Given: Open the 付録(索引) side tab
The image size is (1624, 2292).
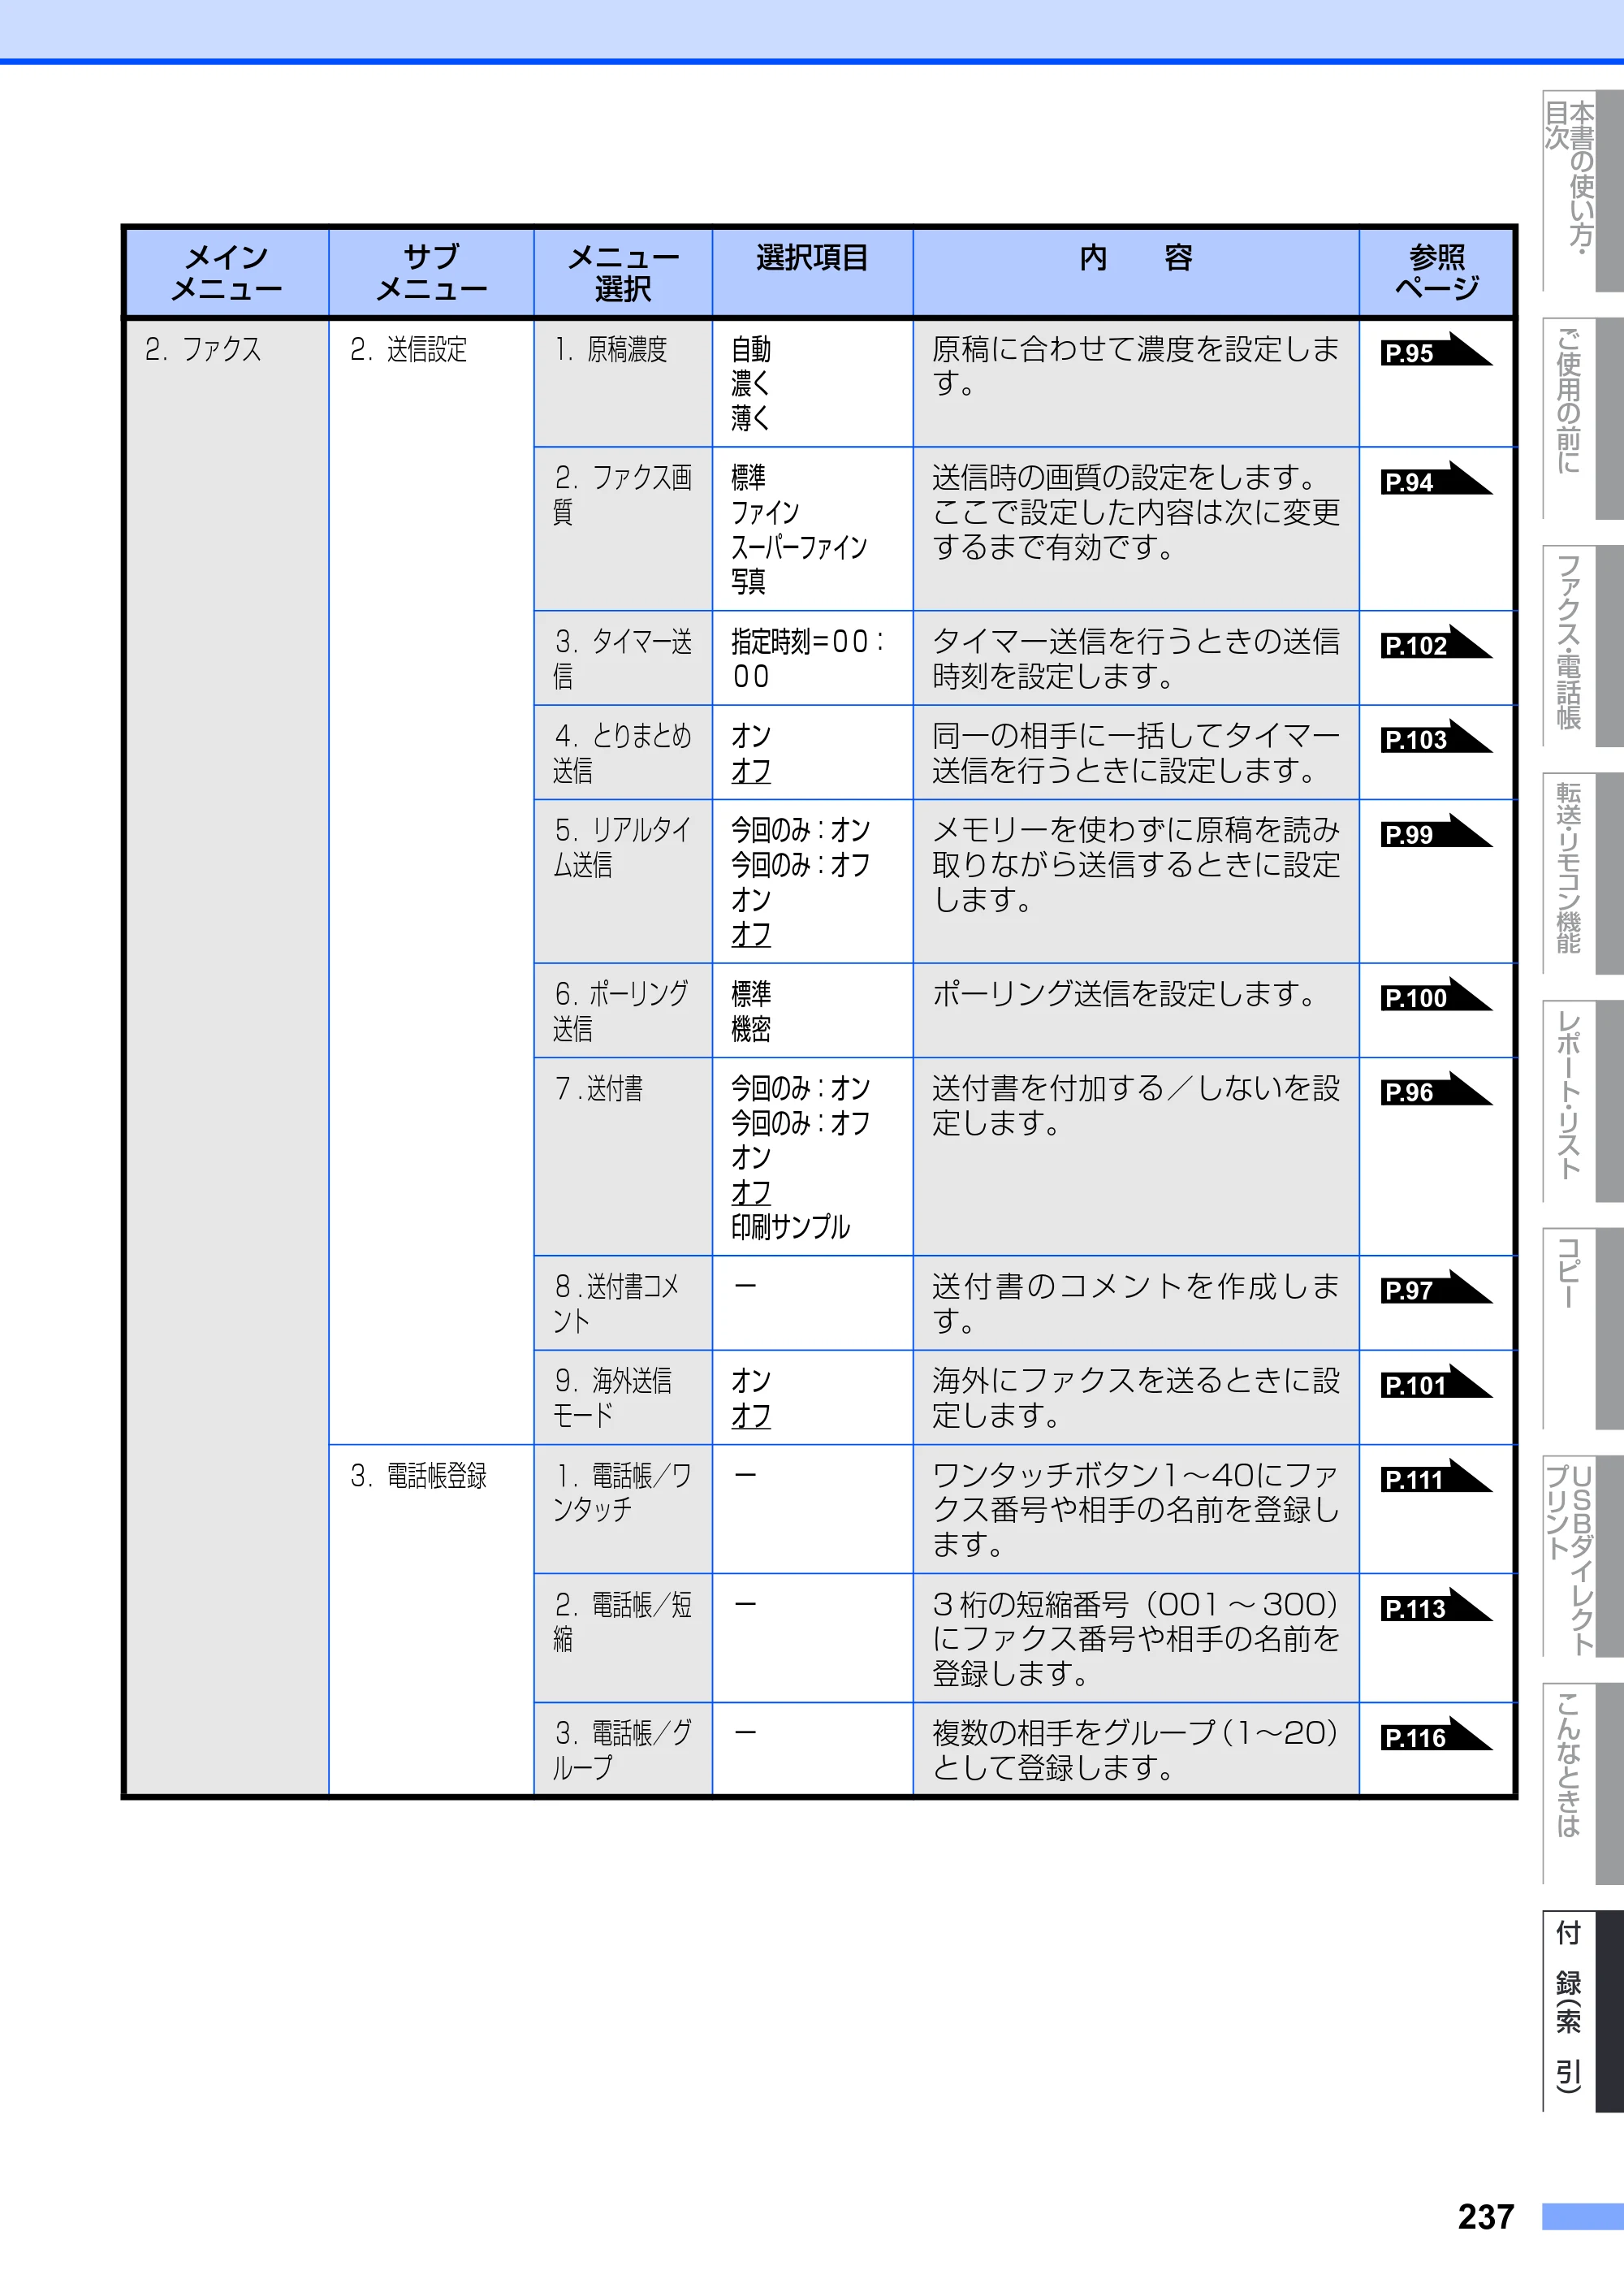Looking at the screenshot, I should [x=1582, y=2010].
